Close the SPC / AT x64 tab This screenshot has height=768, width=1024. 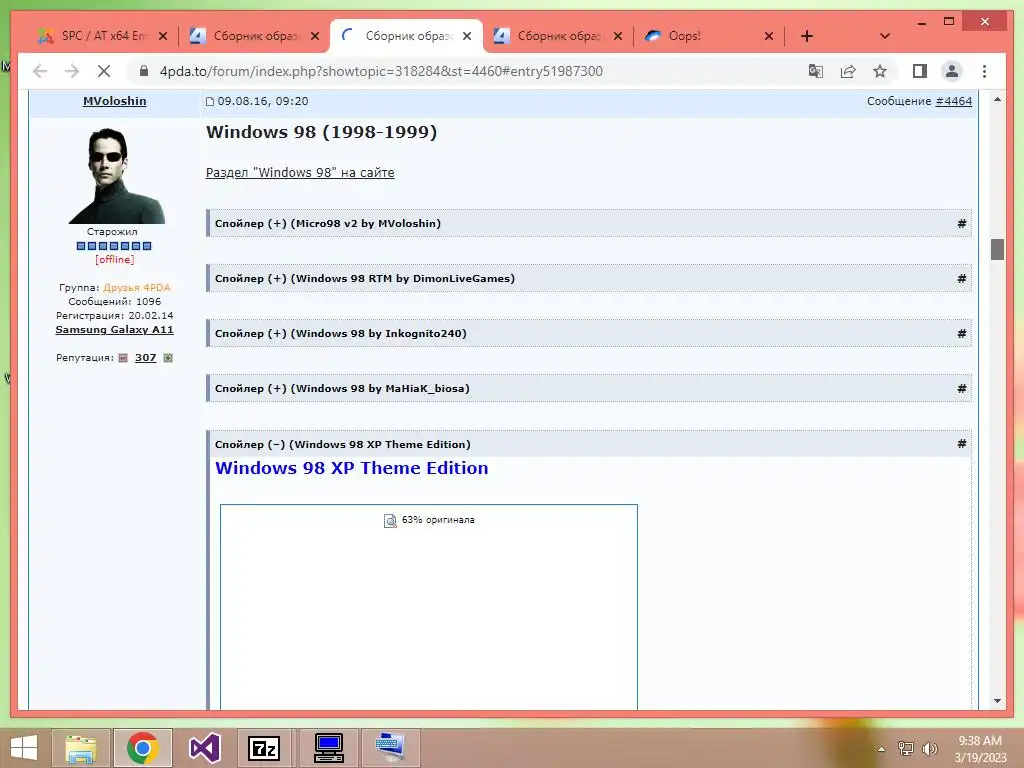[x=163, y=36]
